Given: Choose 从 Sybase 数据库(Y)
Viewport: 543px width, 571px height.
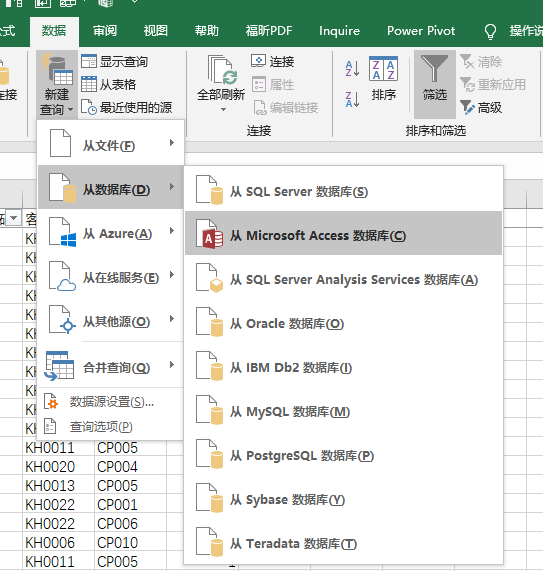Looking at the screenshot, I should [343, 497].
